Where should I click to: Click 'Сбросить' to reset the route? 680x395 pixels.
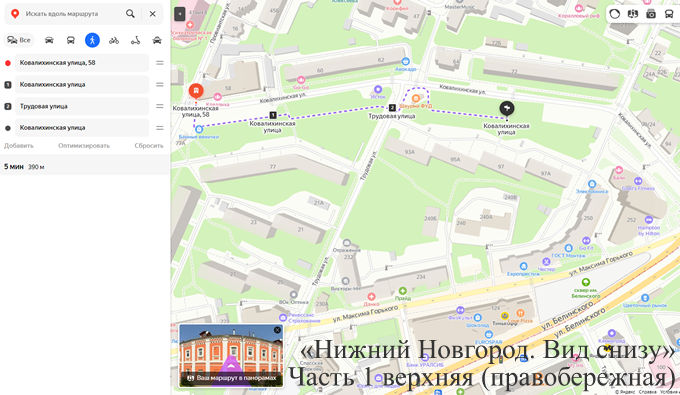click(x=149, y=146)
